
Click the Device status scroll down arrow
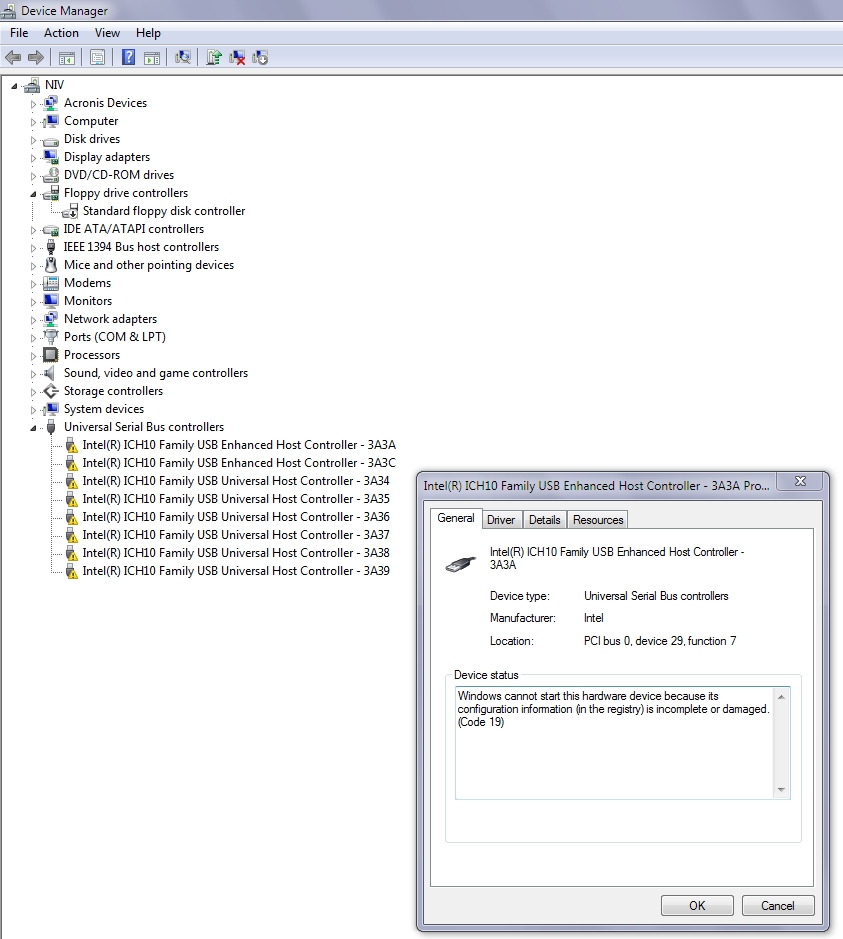point(781,789)
